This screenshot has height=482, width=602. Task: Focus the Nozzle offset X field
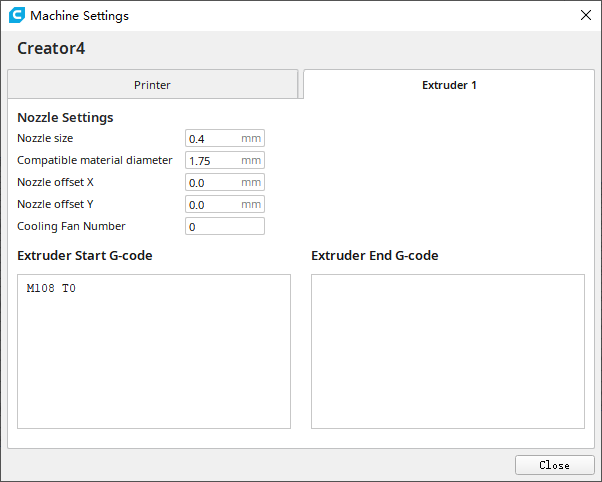225,182
